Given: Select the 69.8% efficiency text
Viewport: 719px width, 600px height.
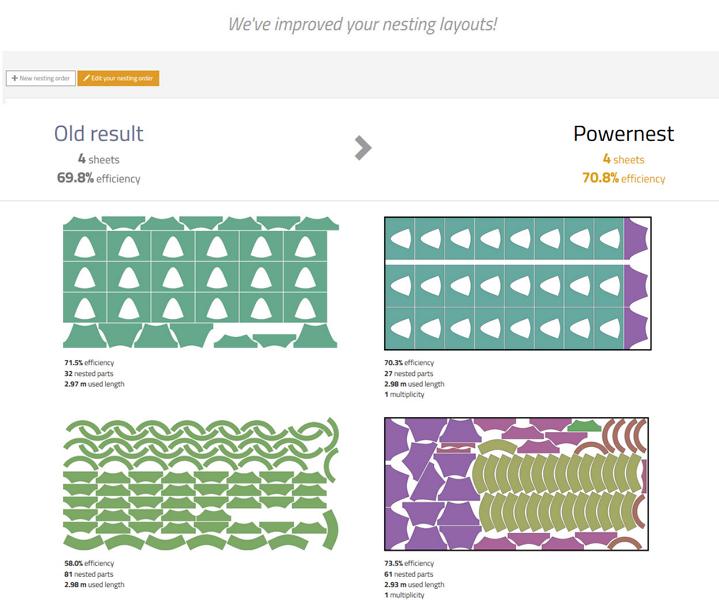Looking at the screenshot, I should click(x=99, y=178).
